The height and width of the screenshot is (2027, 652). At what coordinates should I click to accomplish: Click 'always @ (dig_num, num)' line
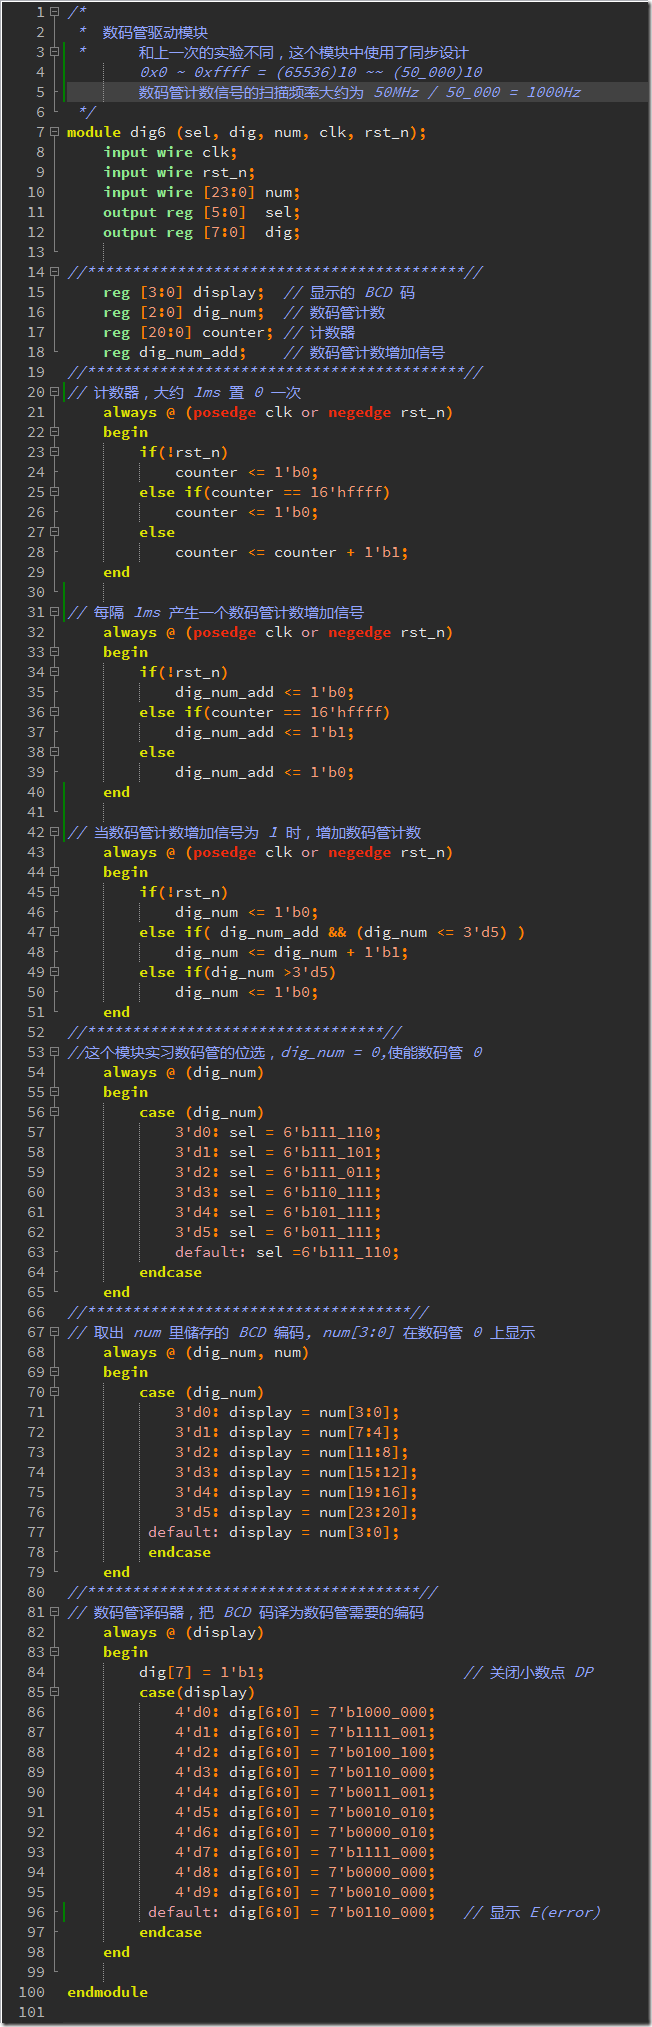tap(206, 1352)
